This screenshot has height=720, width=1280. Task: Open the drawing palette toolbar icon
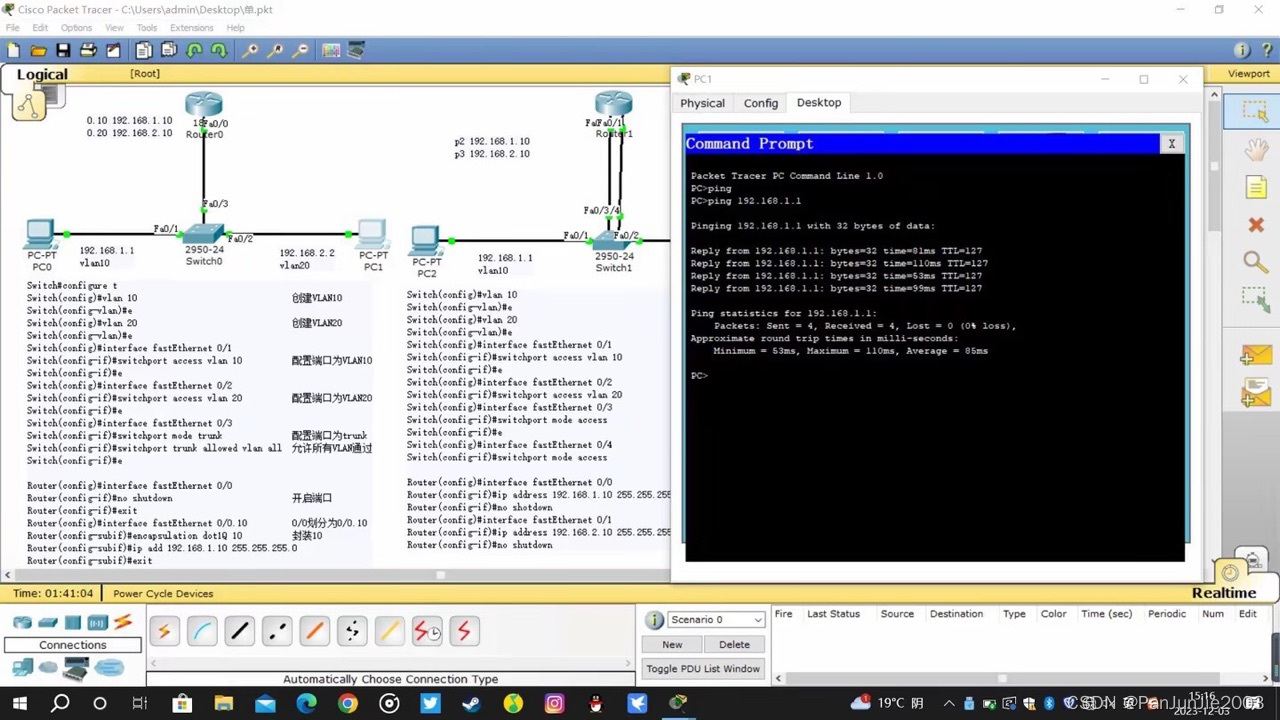pyautogui.click(x=331, y=50)
